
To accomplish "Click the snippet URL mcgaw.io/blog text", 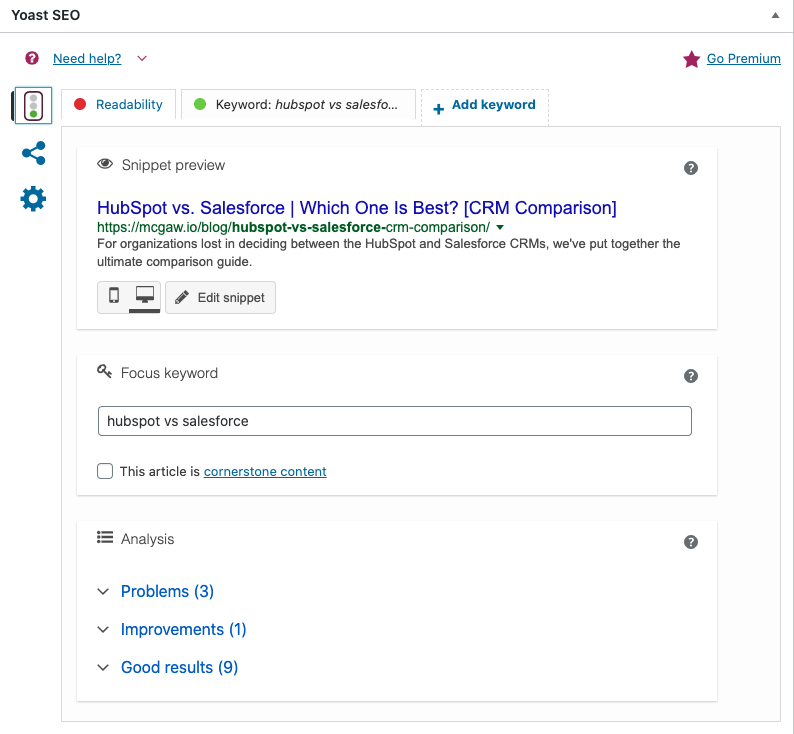I will (293, 227).
